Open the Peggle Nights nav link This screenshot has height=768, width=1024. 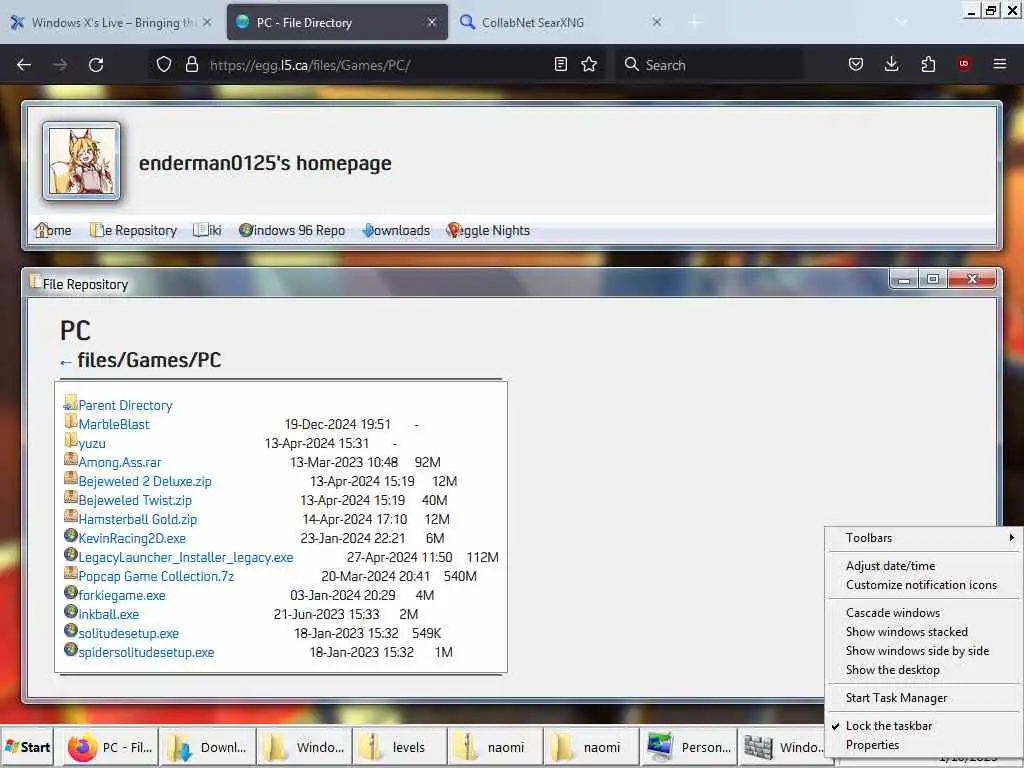tap(488, 230)
